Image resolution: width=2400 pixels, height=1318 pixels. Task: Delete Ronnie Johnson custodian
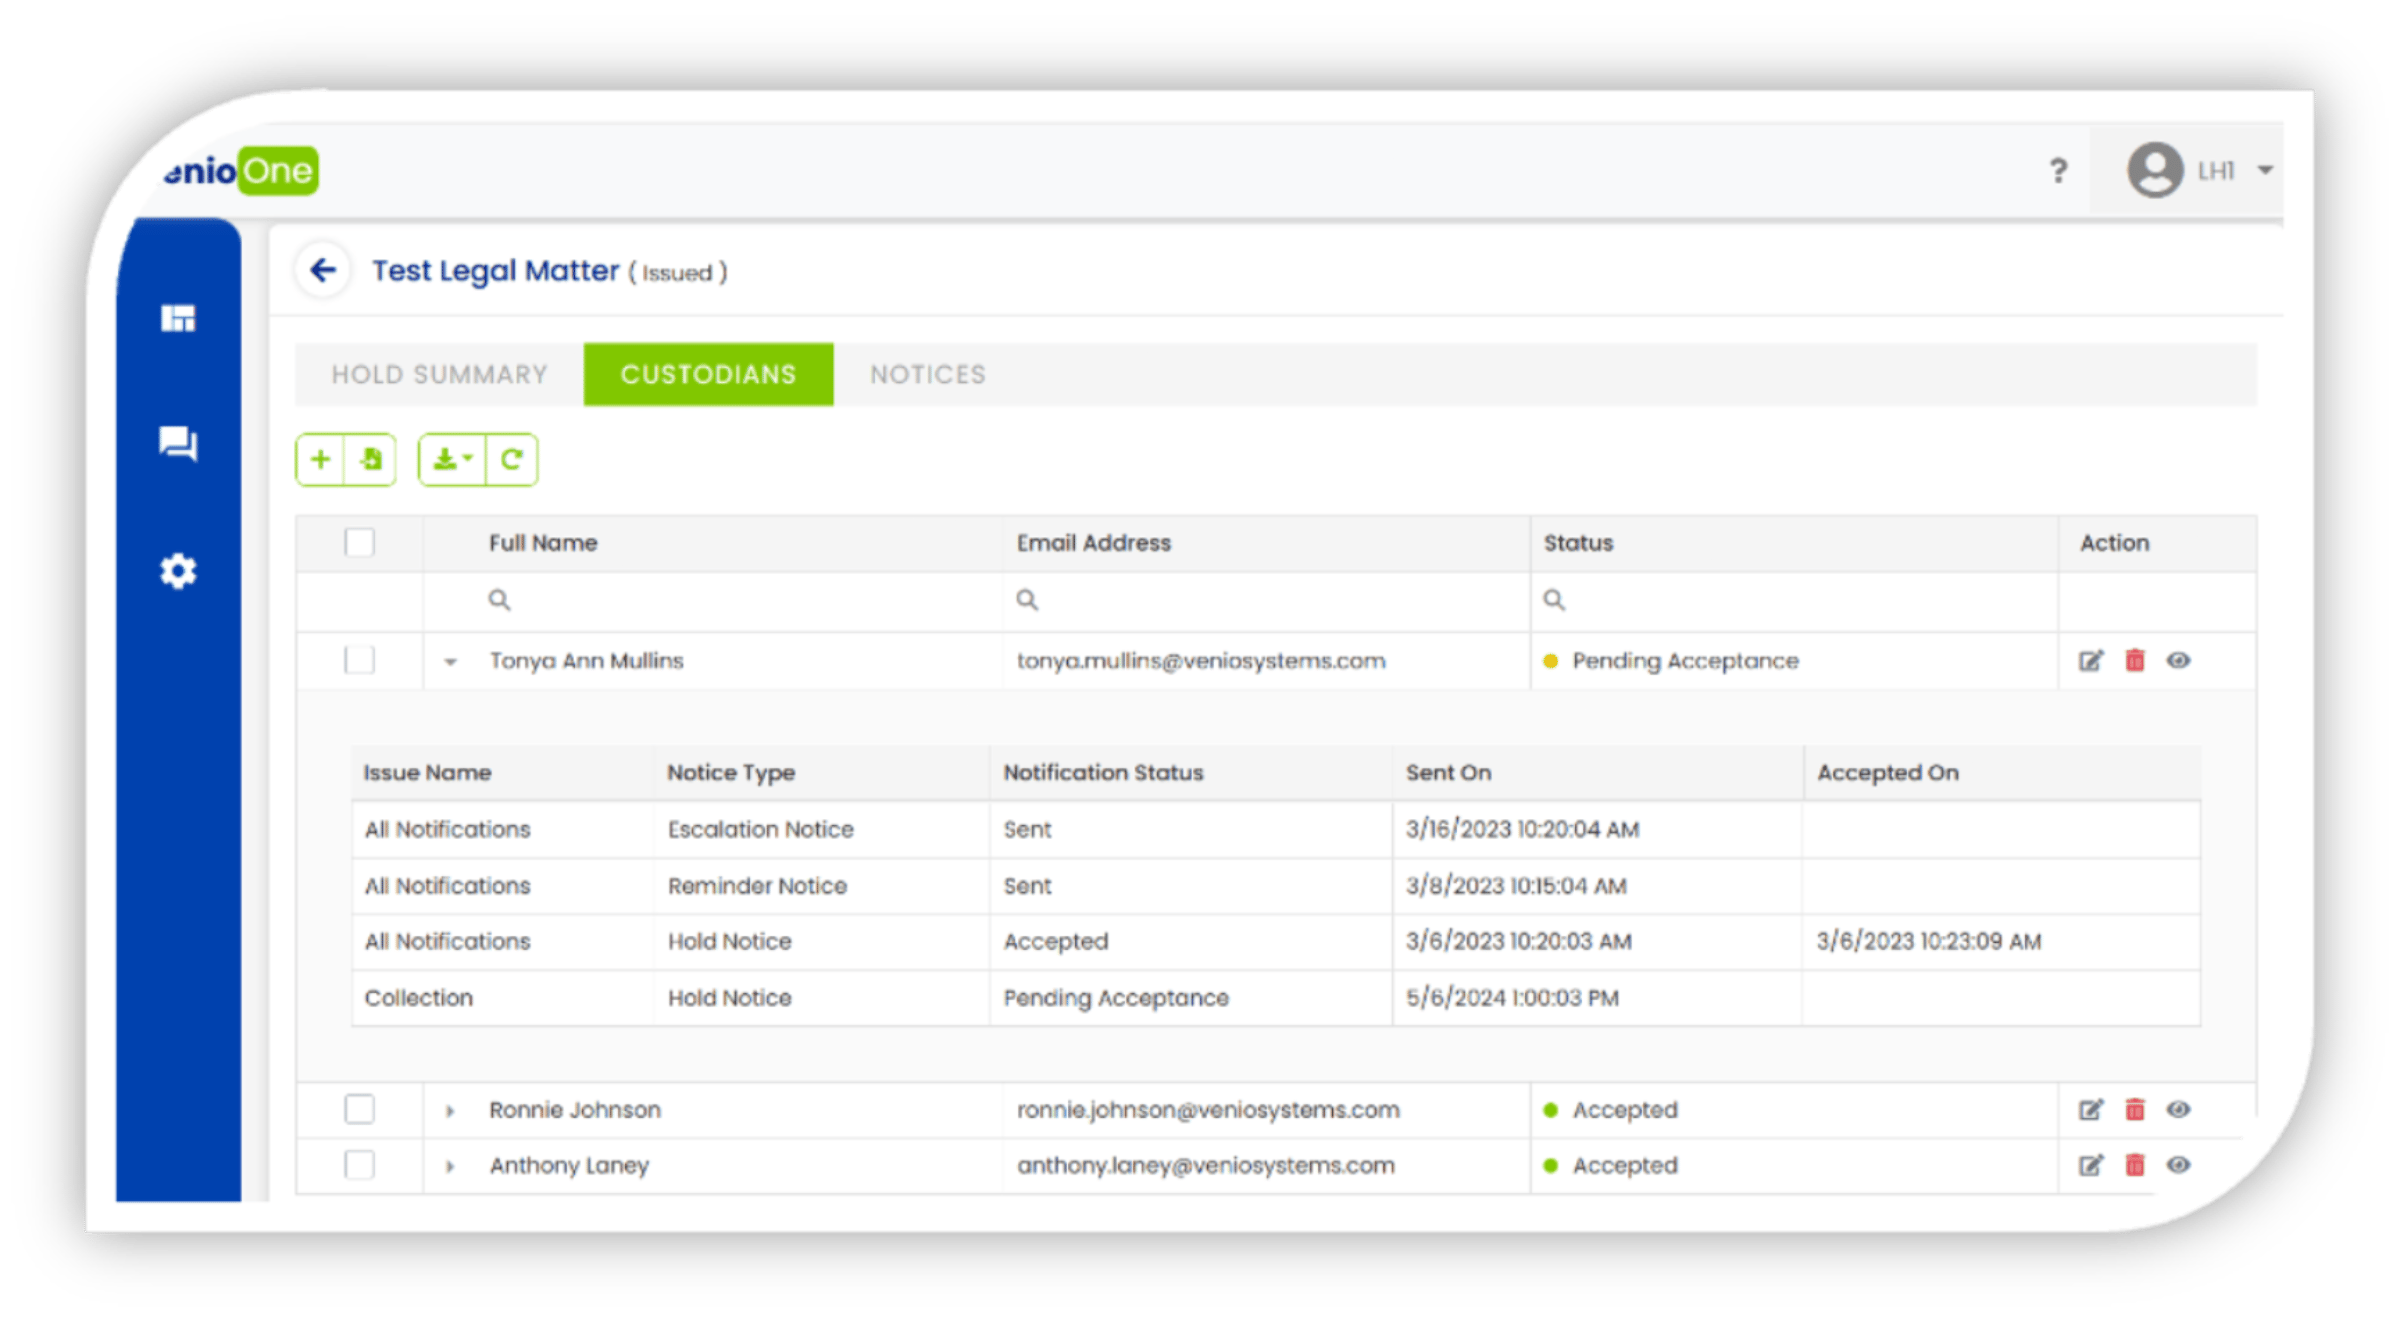coord(2135,1110)
